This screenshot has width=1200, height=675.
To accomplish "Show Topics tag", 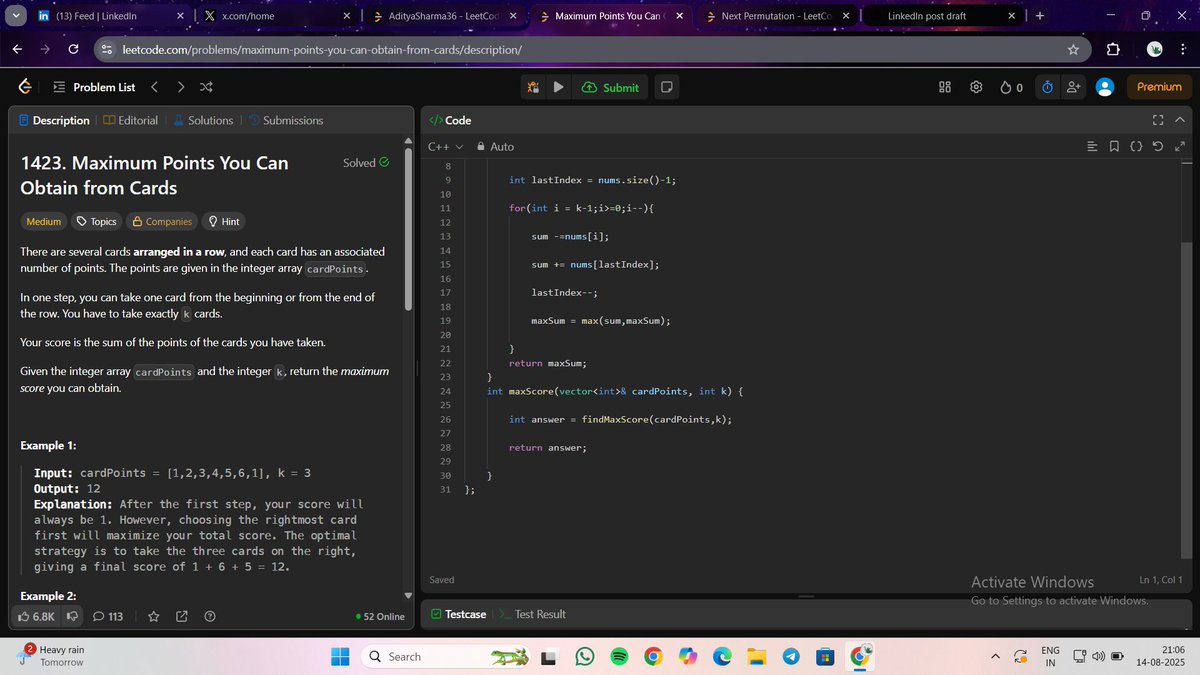I will tap(97, 221).
